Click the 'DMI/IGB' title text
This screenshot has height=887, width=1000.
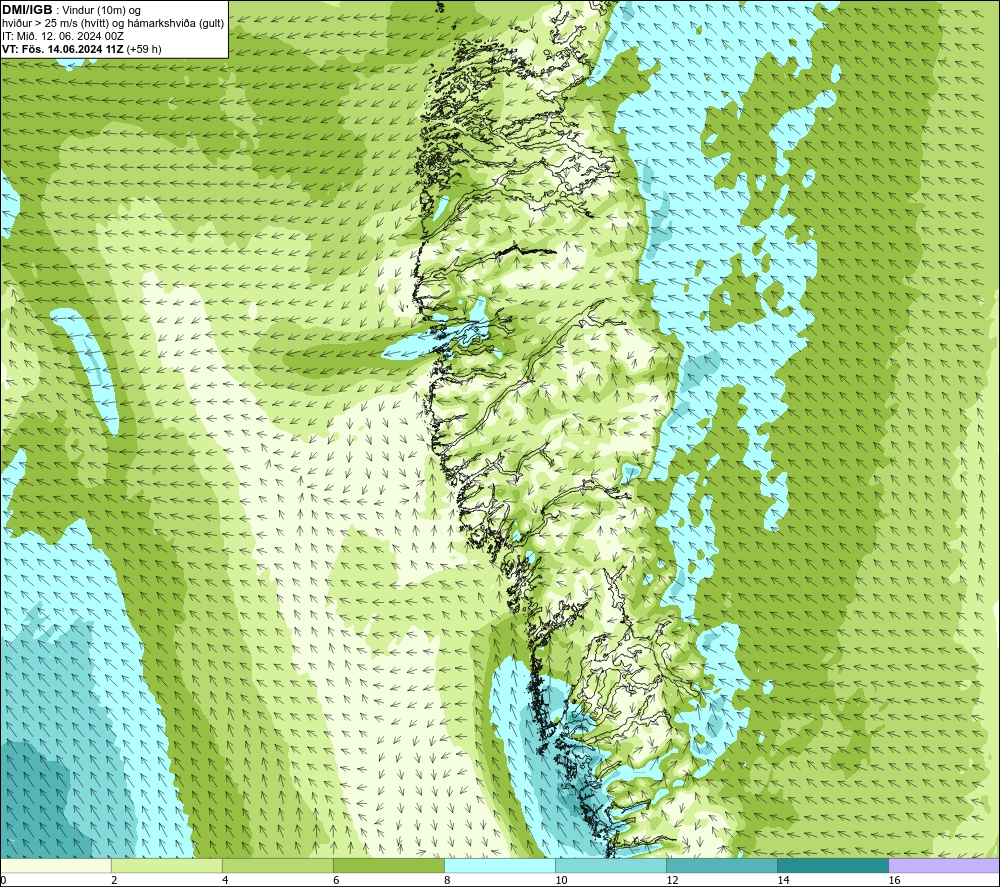[27, 10]
